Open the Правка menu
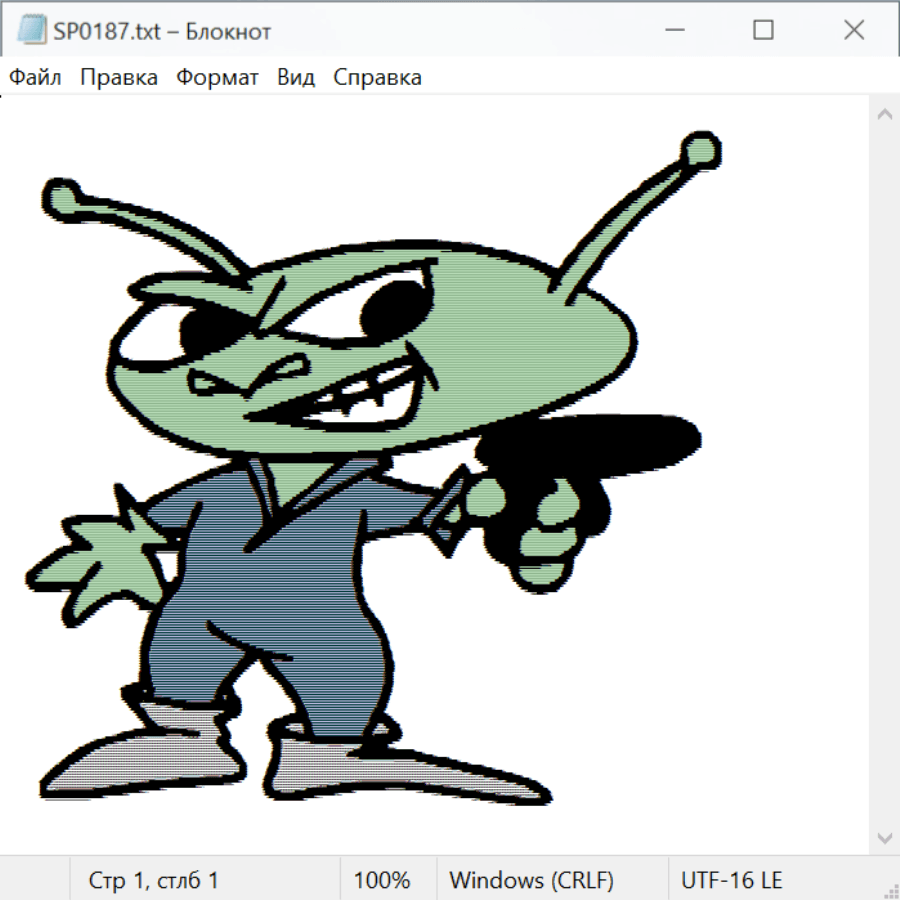The image size is (900, 900). click(x=119, y=78)
